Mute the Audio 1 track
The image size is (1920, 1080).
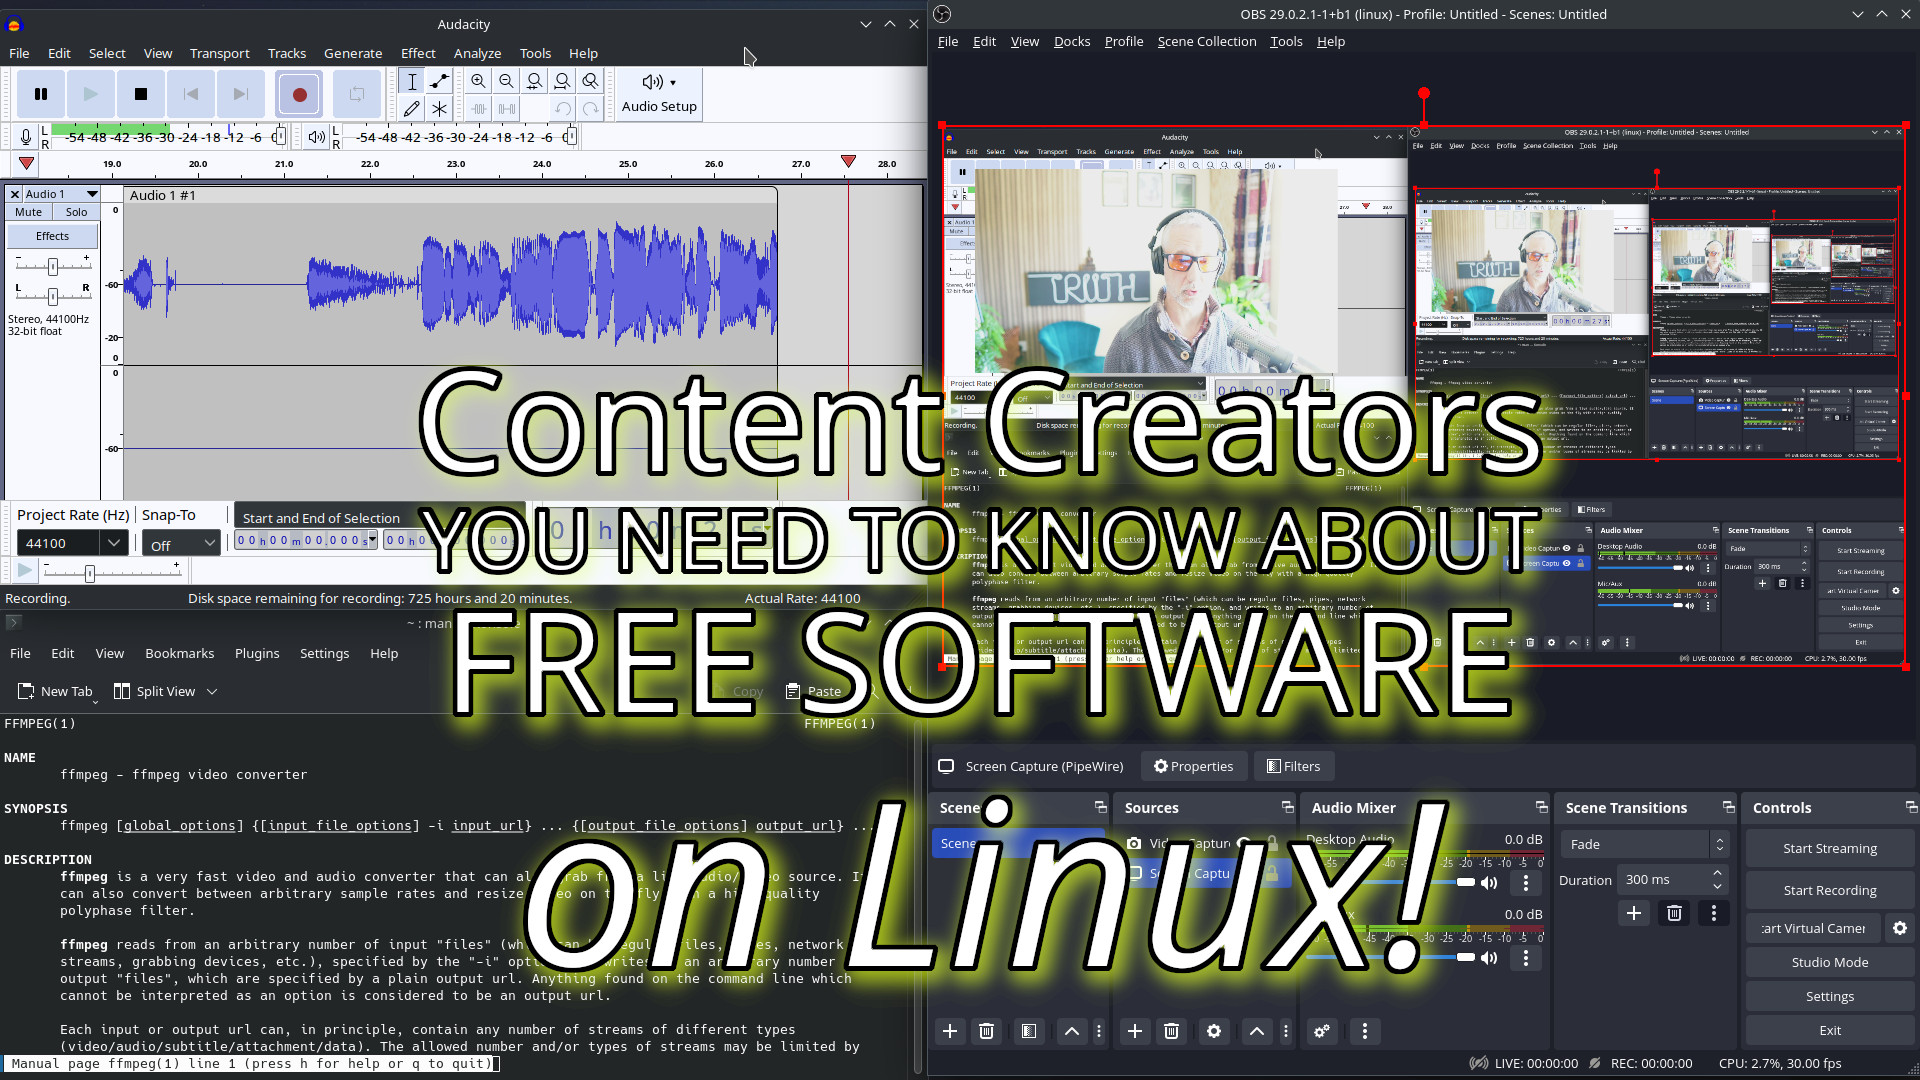(x=27, y=212)
